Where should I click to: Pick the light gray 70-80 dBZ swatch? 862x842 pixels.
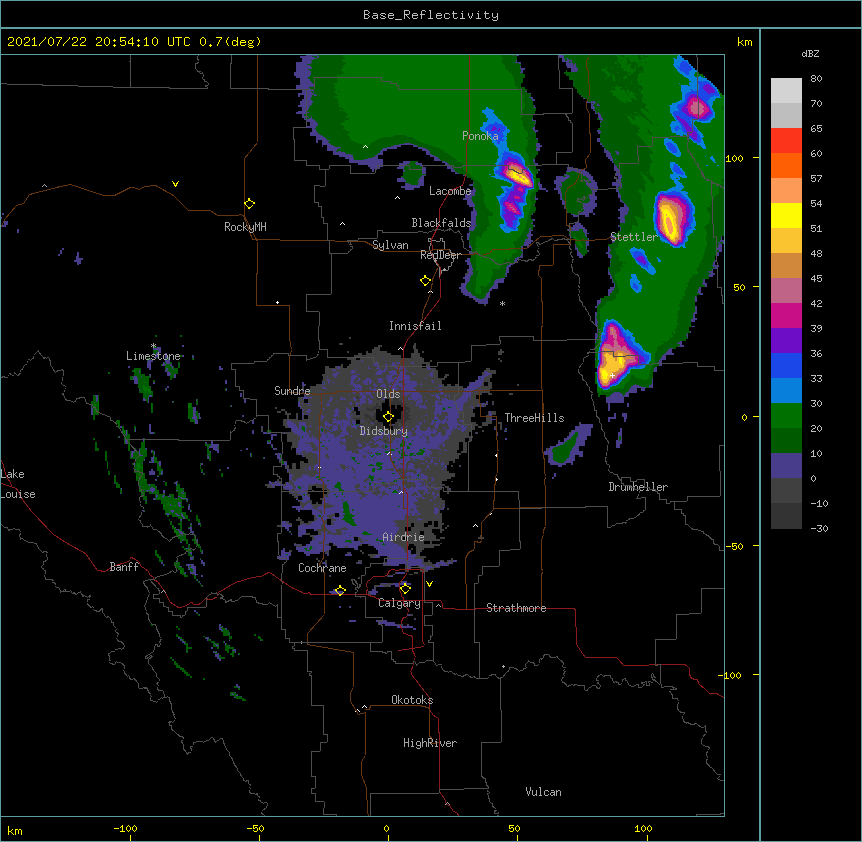[786, 91]
